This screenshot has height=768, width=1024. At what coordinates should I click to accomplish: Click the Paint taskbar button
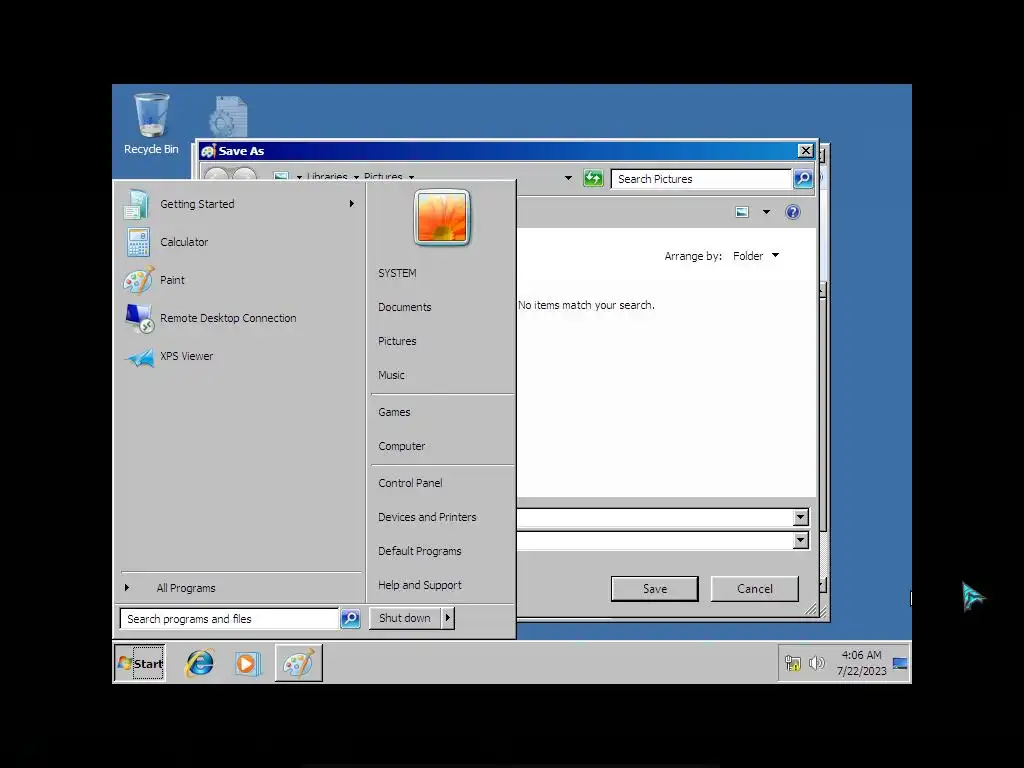click(x=298, y=664)
